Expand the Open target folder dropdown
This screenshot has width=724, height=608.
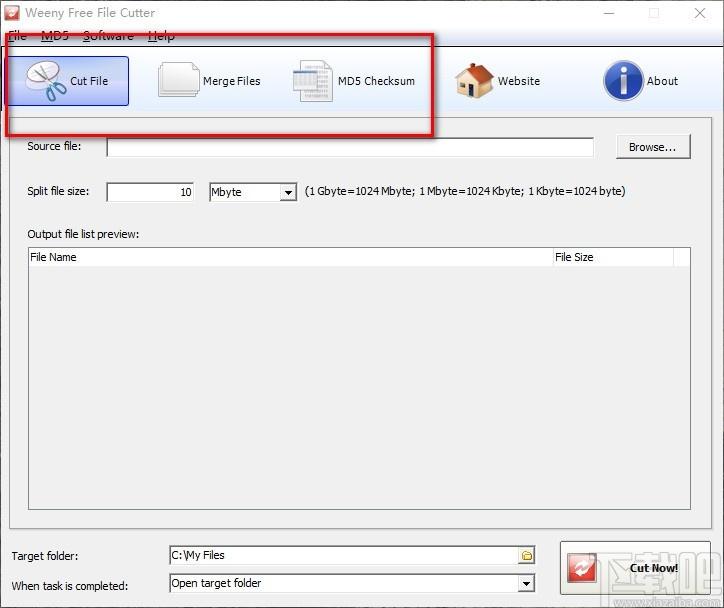coord(526,584)
